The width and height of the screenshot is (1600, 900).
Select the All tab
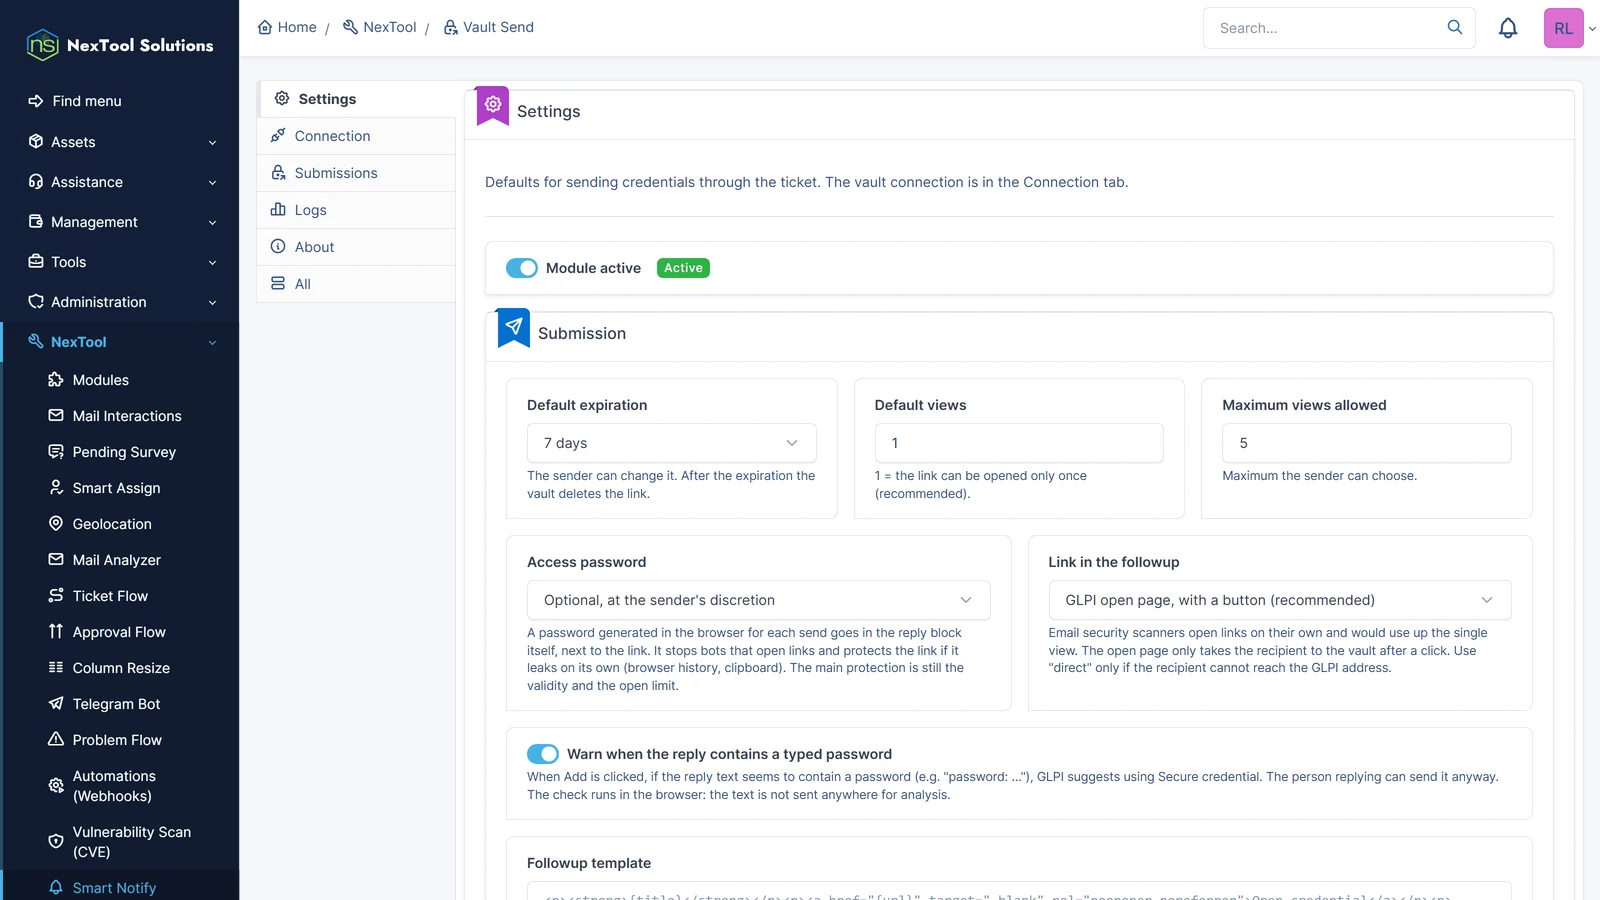coord(357,284)
